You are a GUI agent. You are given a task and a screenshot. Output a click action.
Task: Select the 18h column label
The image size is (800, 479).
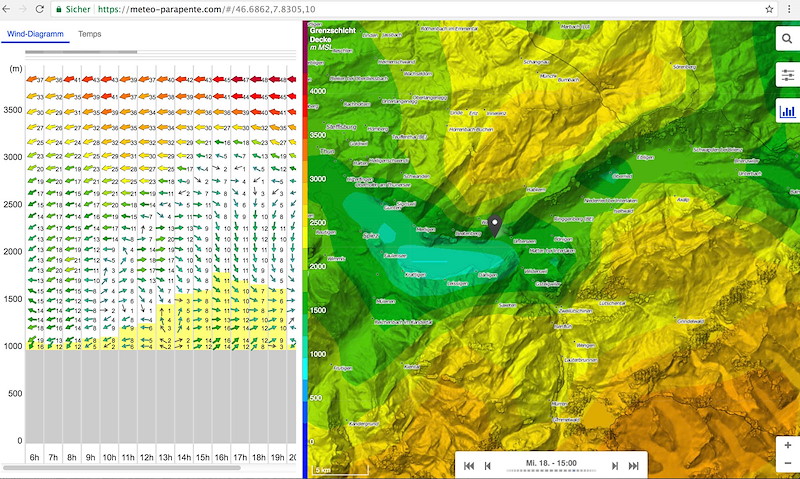(x=259, y=457)
